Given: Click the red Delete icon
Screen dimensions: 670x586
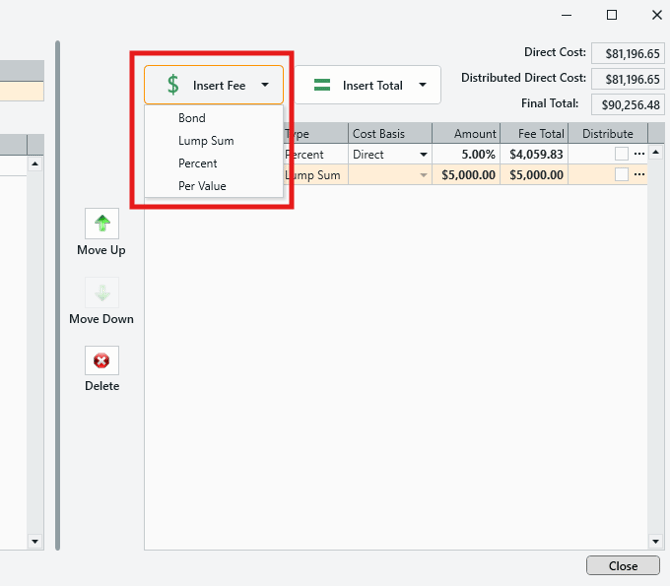Looking at the screenshot, I should (101, 360).
